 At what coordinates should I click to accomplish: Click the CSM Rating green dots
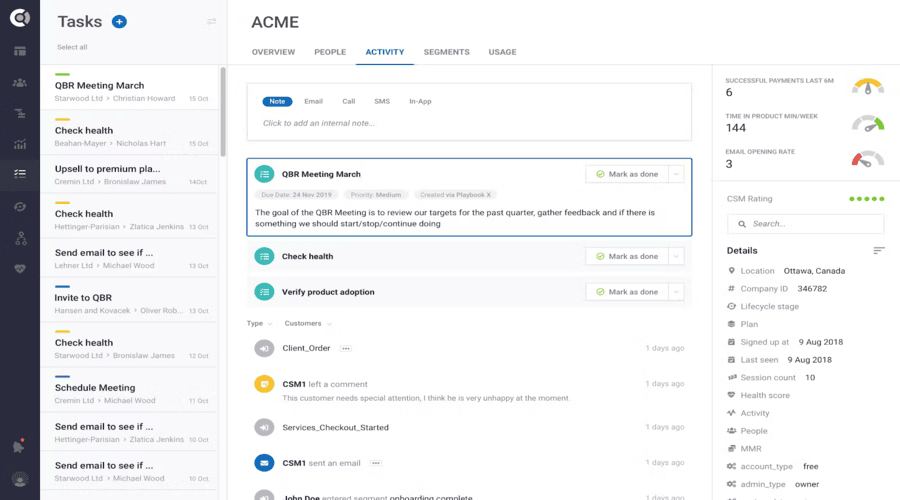click(x=866, y=199)
